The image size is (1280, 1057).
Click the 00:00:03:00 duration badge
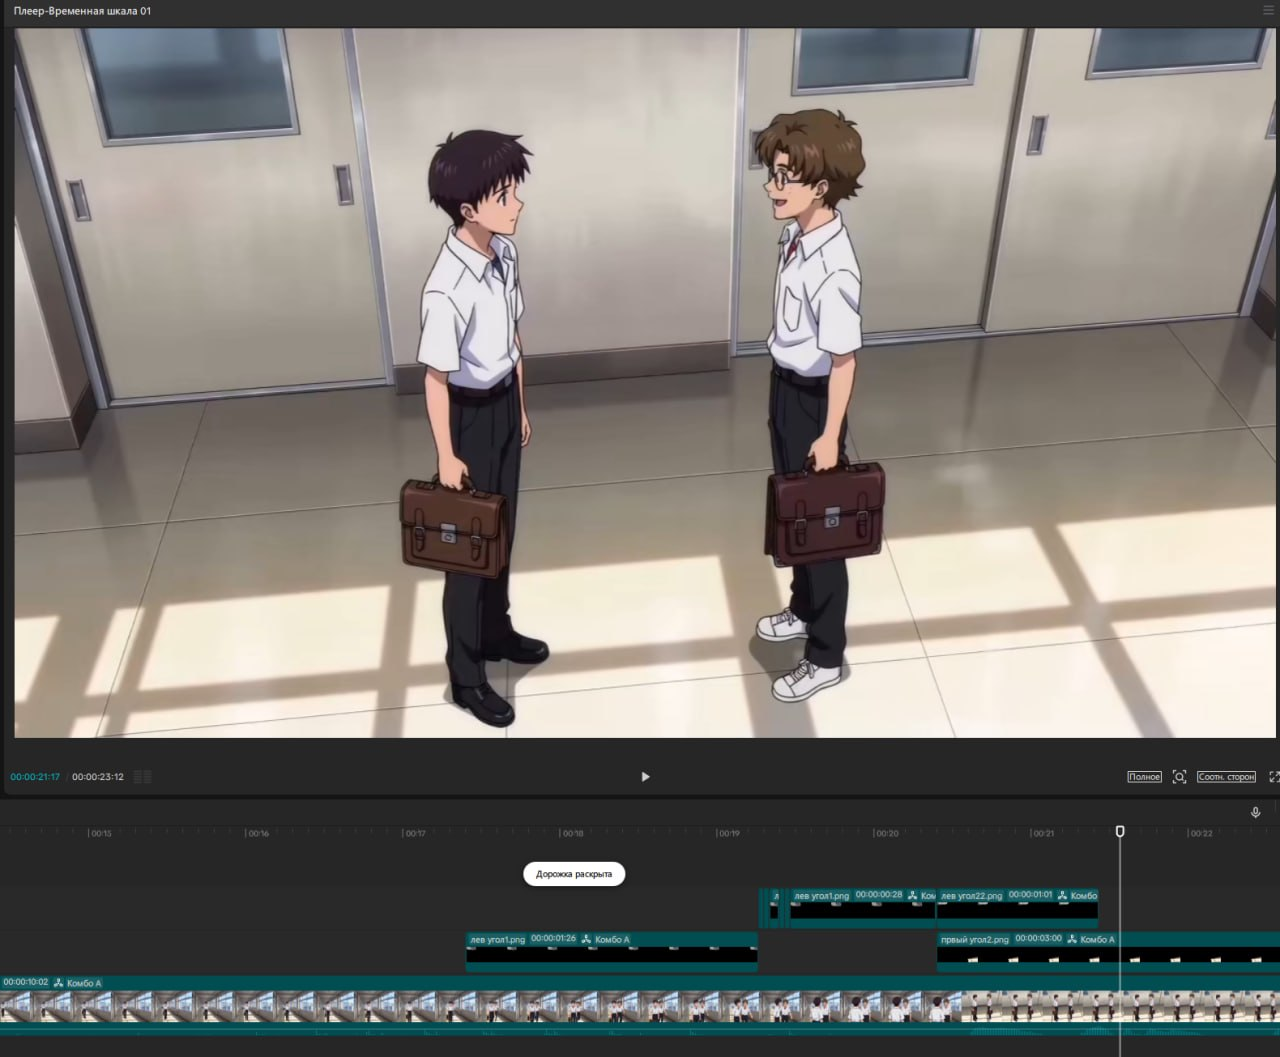[1038, 939]
